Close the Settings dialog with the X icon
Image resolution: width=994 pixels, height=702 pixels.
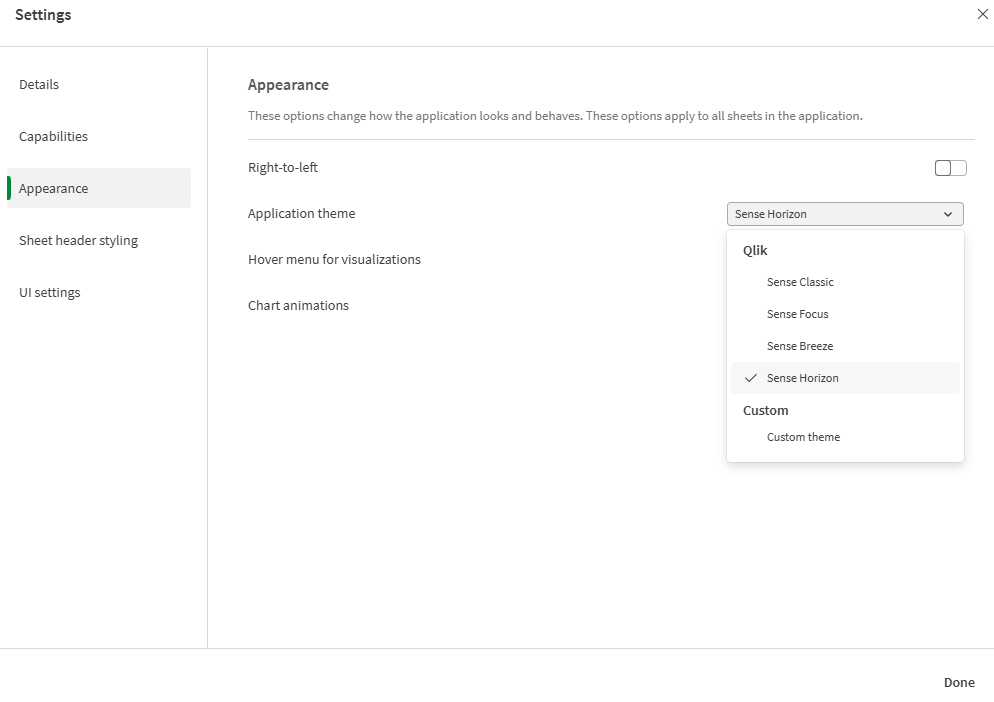tap(982, 14)
